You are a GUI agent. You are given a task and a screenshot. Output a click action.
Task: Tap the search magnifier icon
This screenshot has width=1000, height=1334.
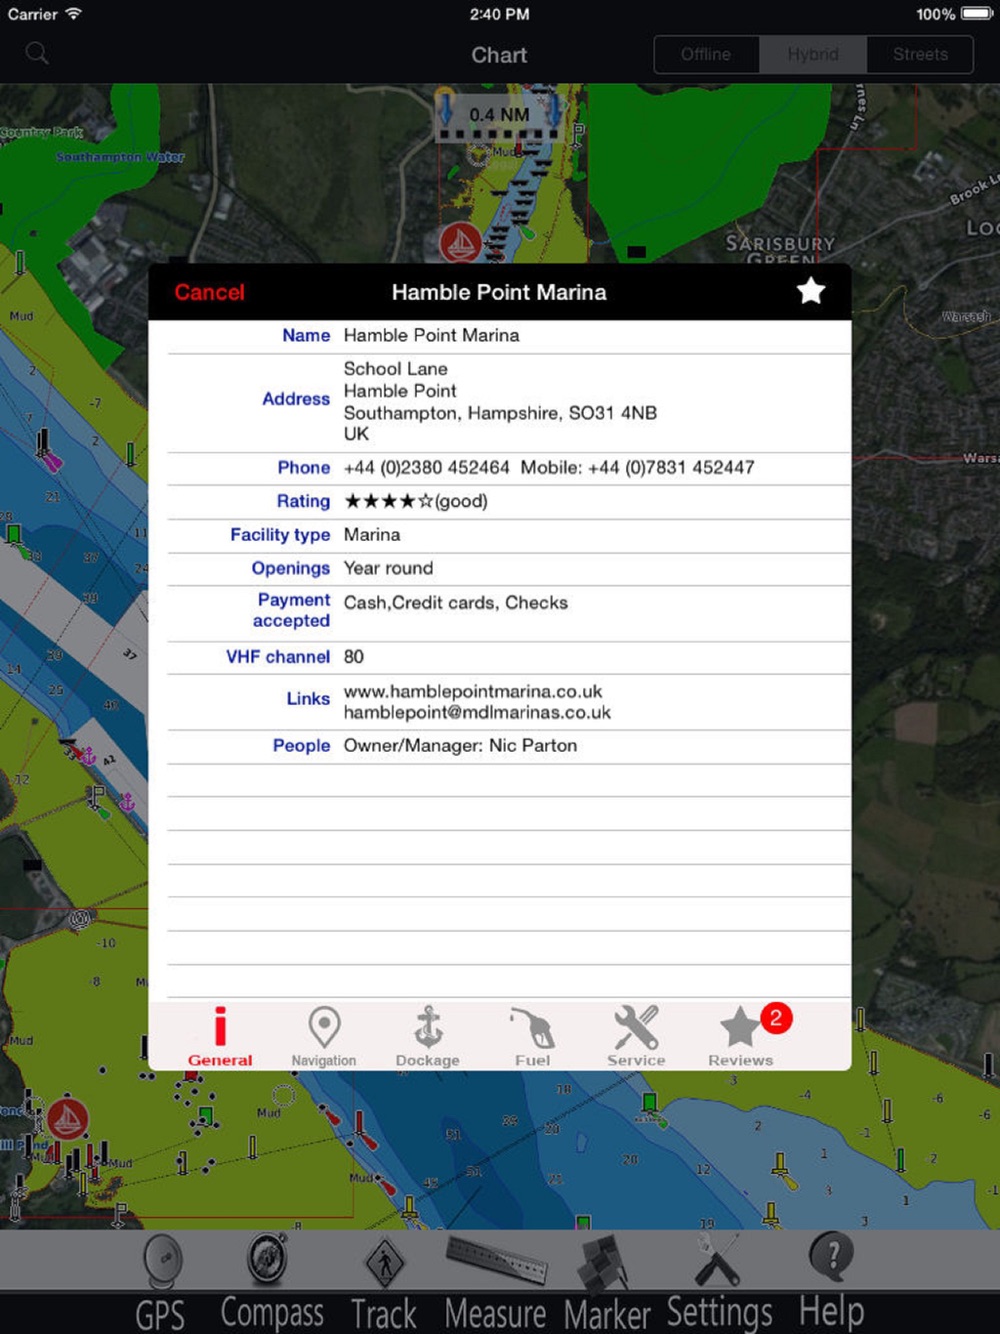(37, 54)
